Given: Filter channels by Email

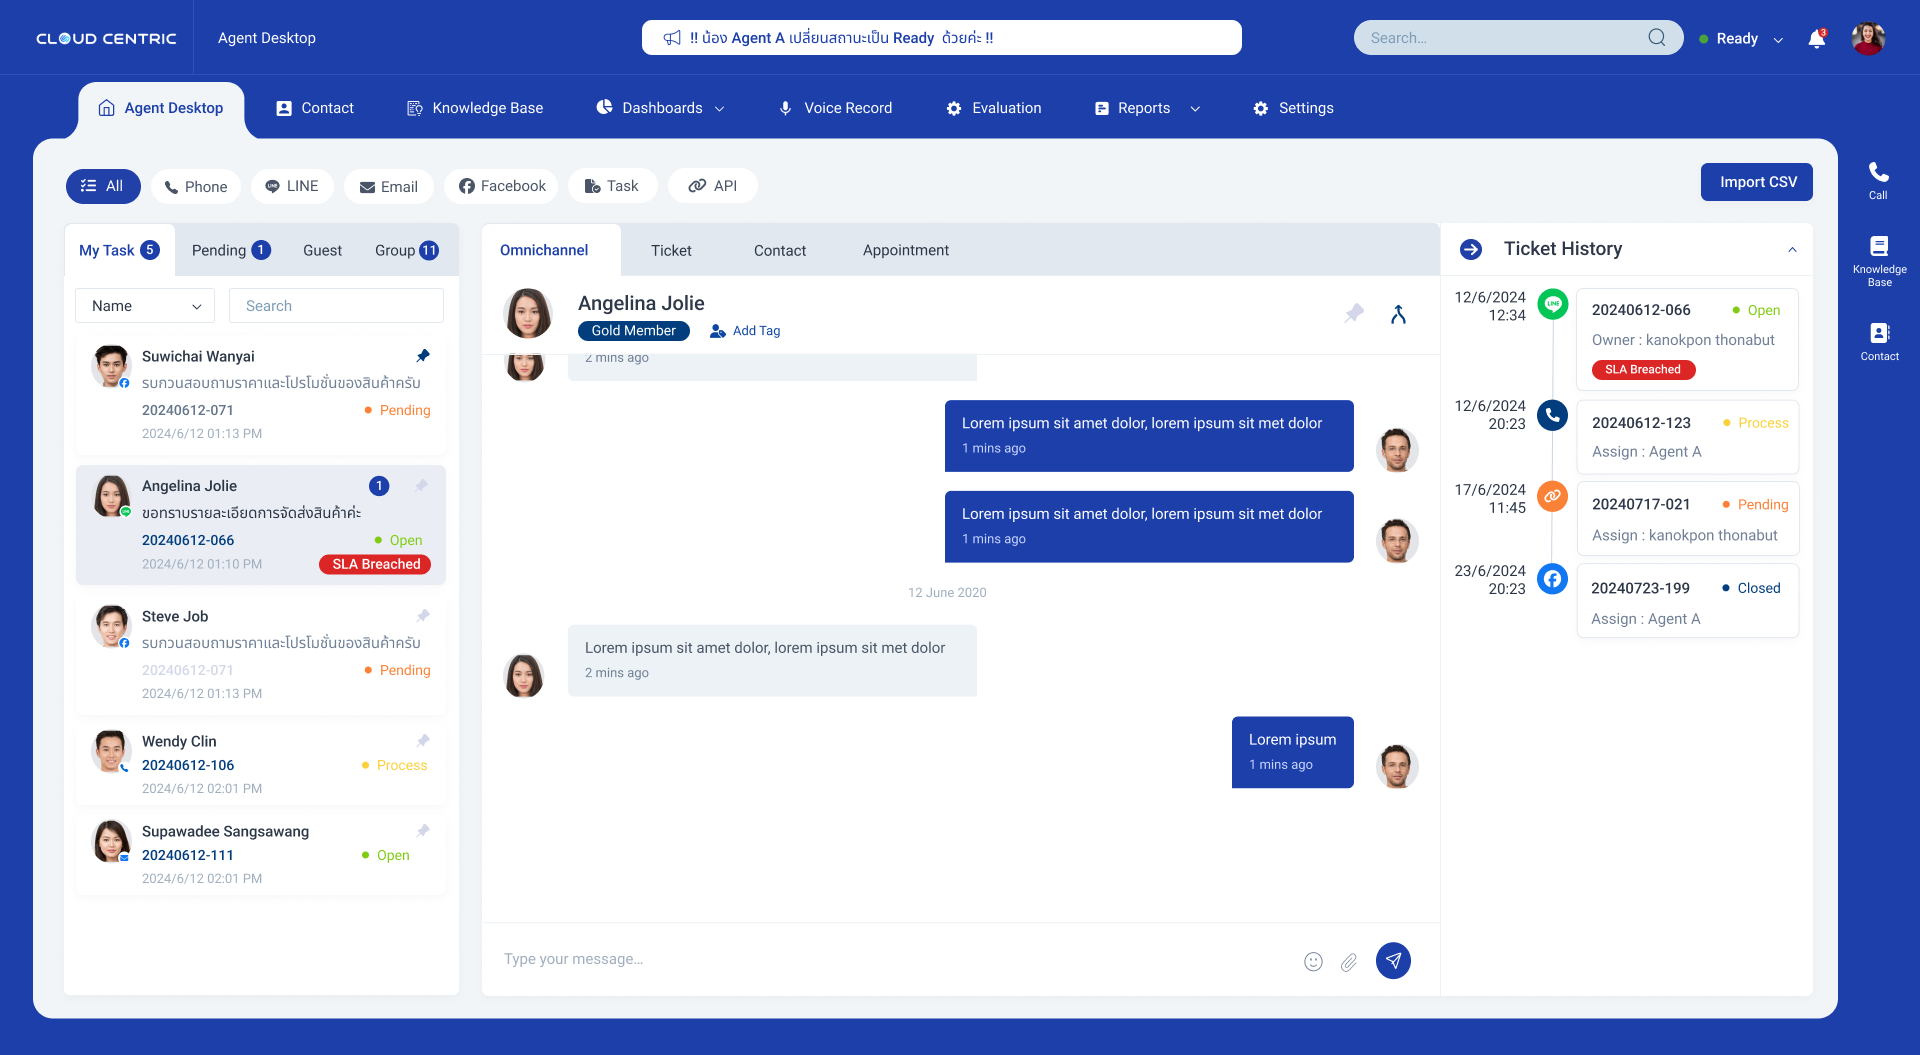Looking at the screenshot, I should [389, 187].
